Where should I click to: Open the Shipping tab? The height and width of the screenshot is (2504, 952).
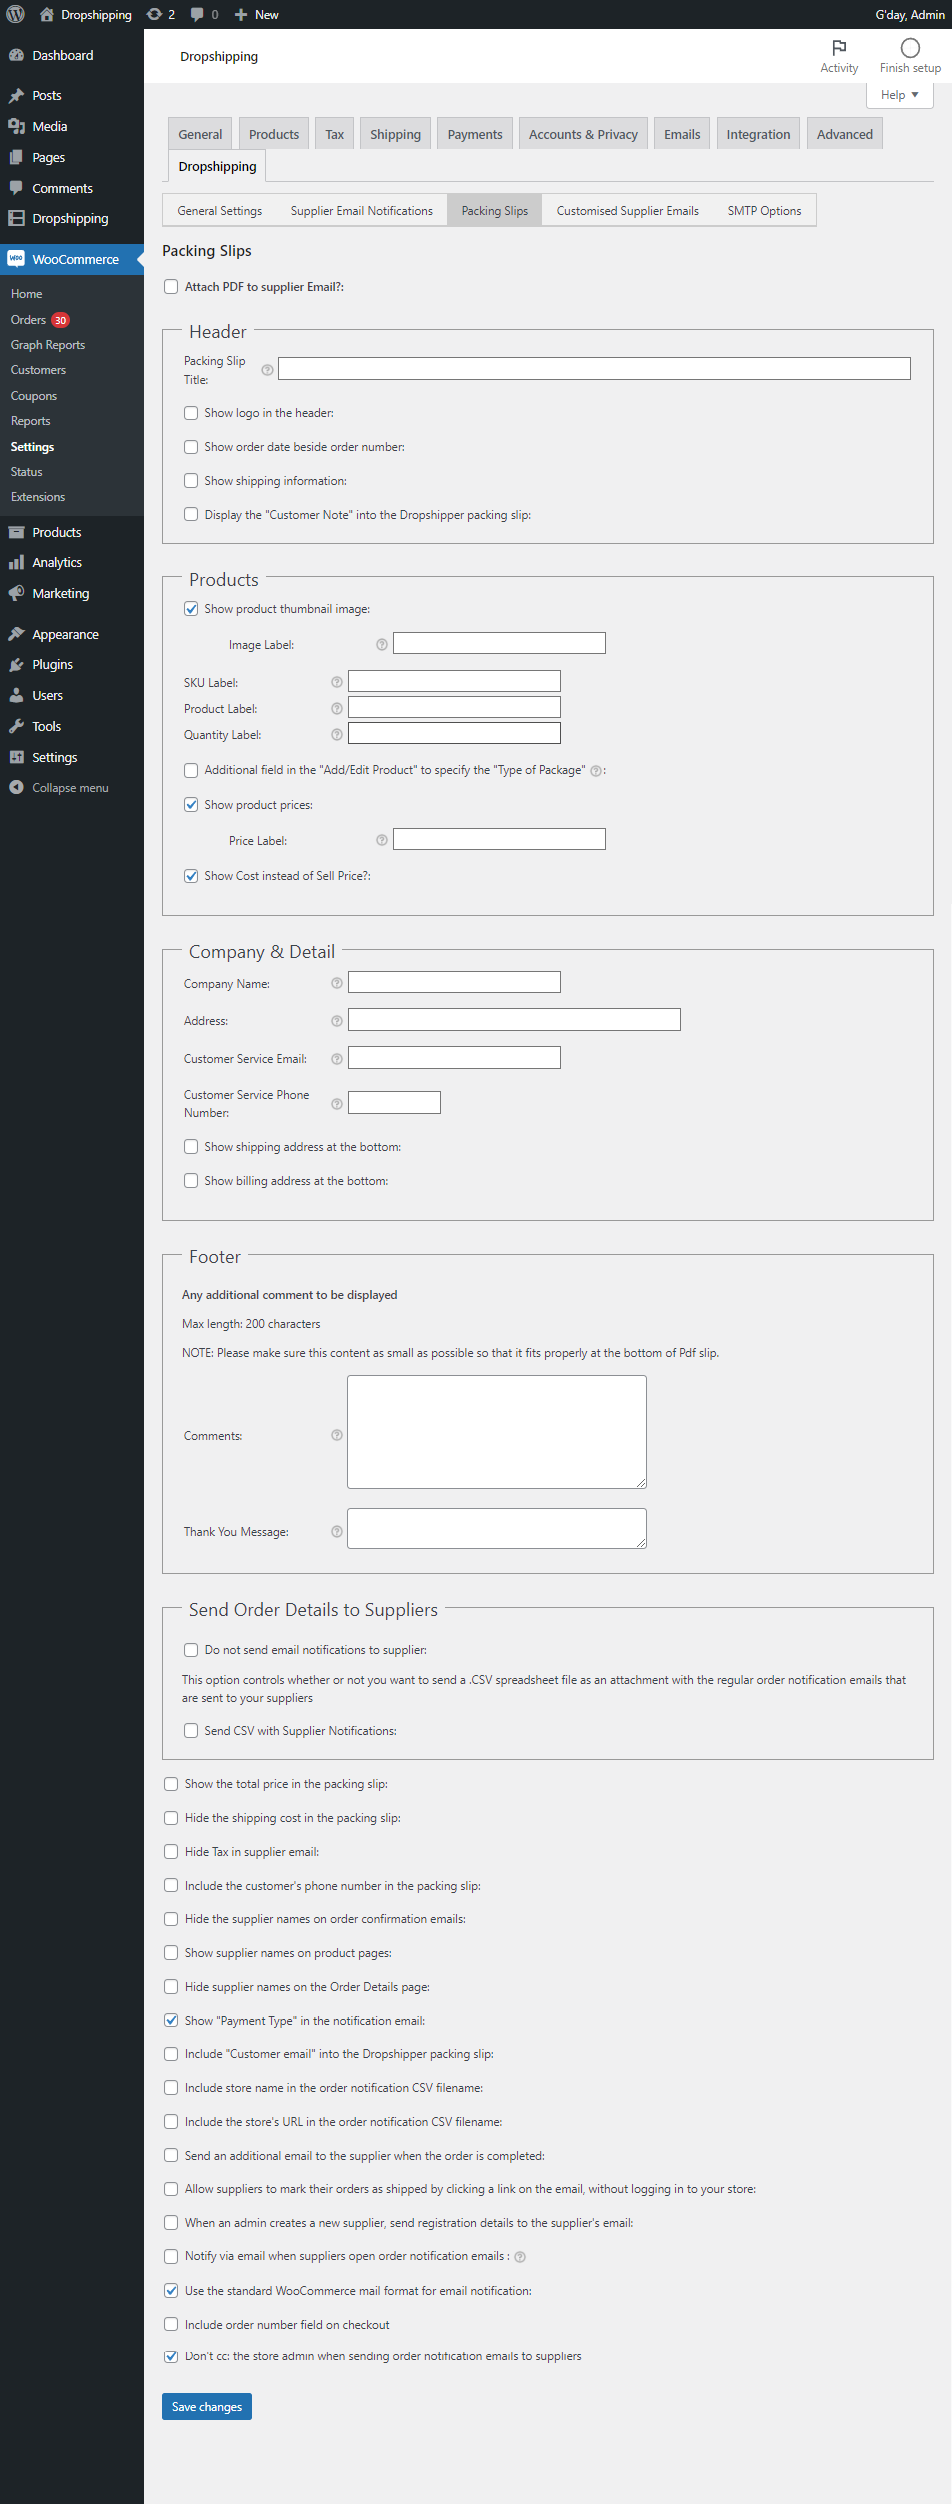pos(395,134)
